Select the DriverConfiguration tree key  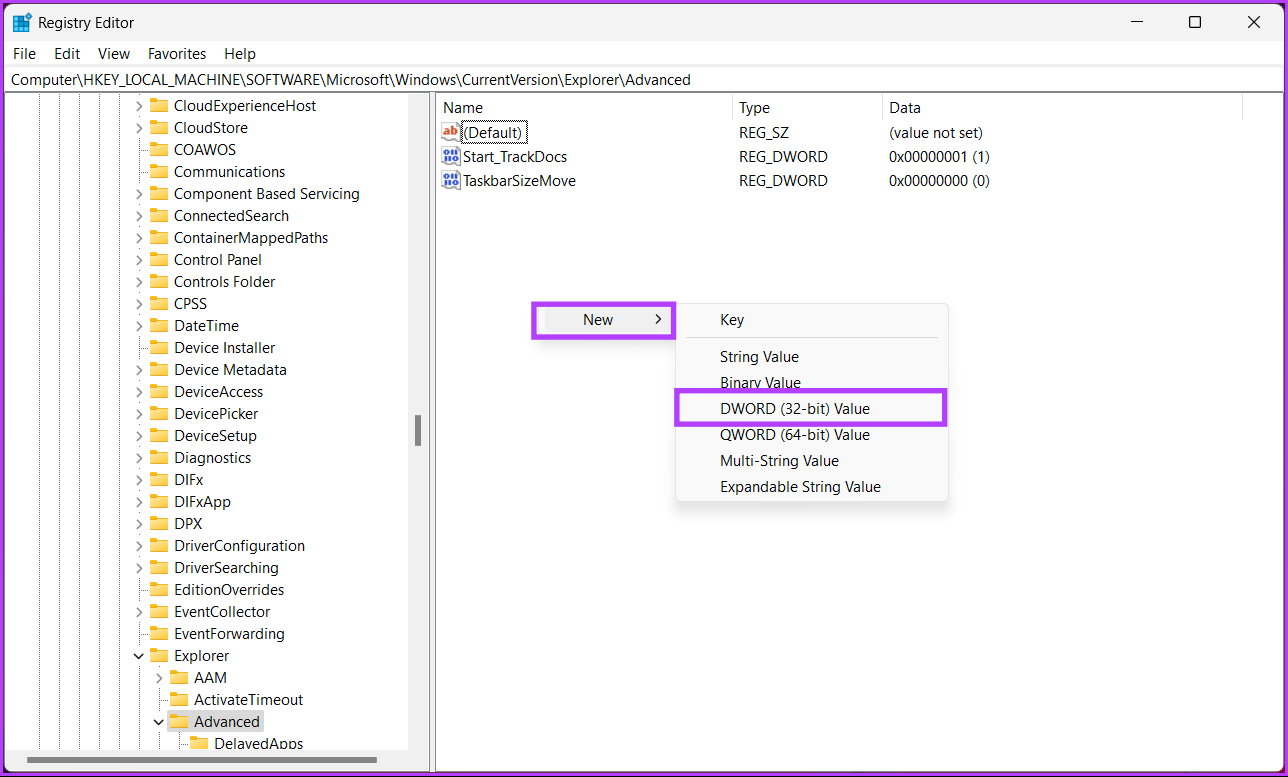239,546
